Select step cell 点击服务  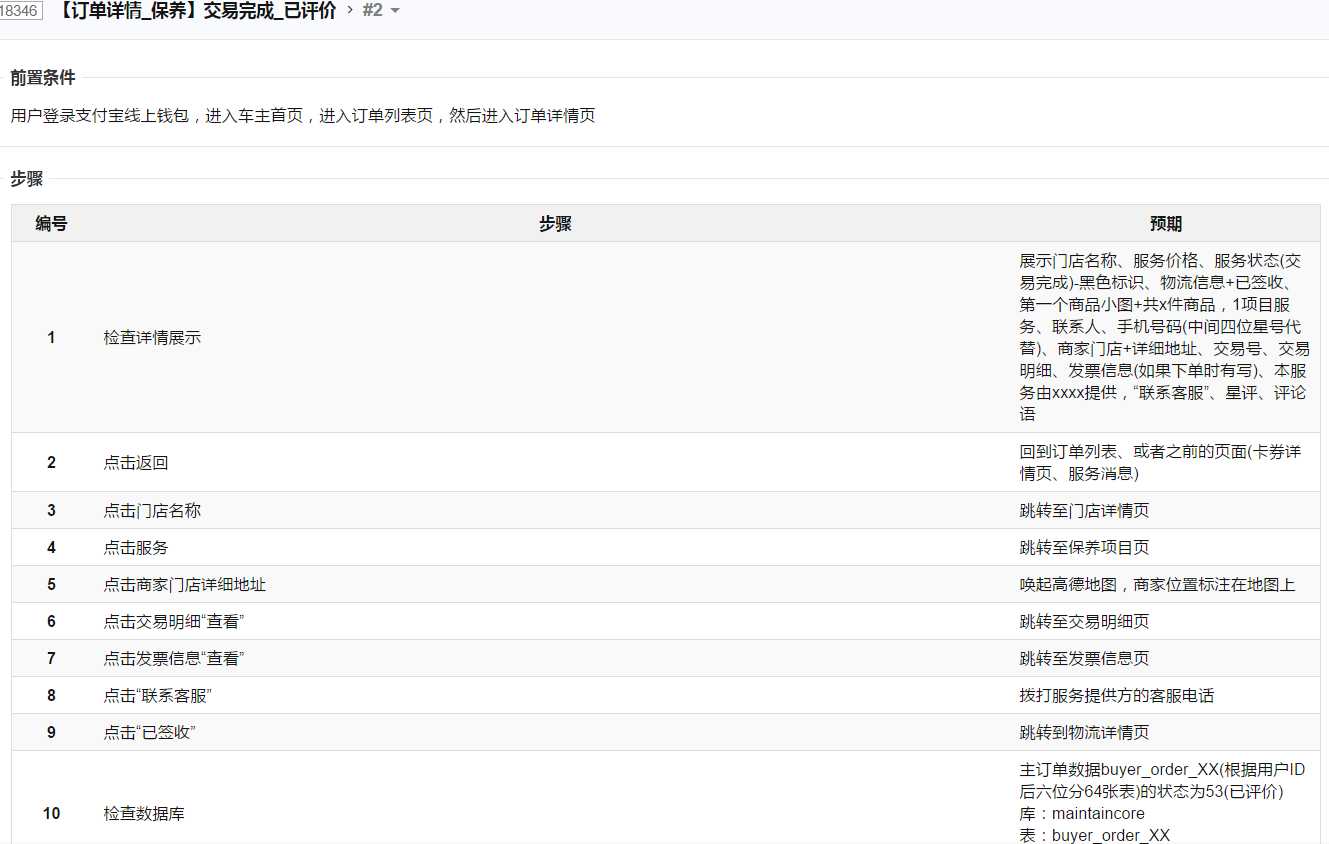136,548
